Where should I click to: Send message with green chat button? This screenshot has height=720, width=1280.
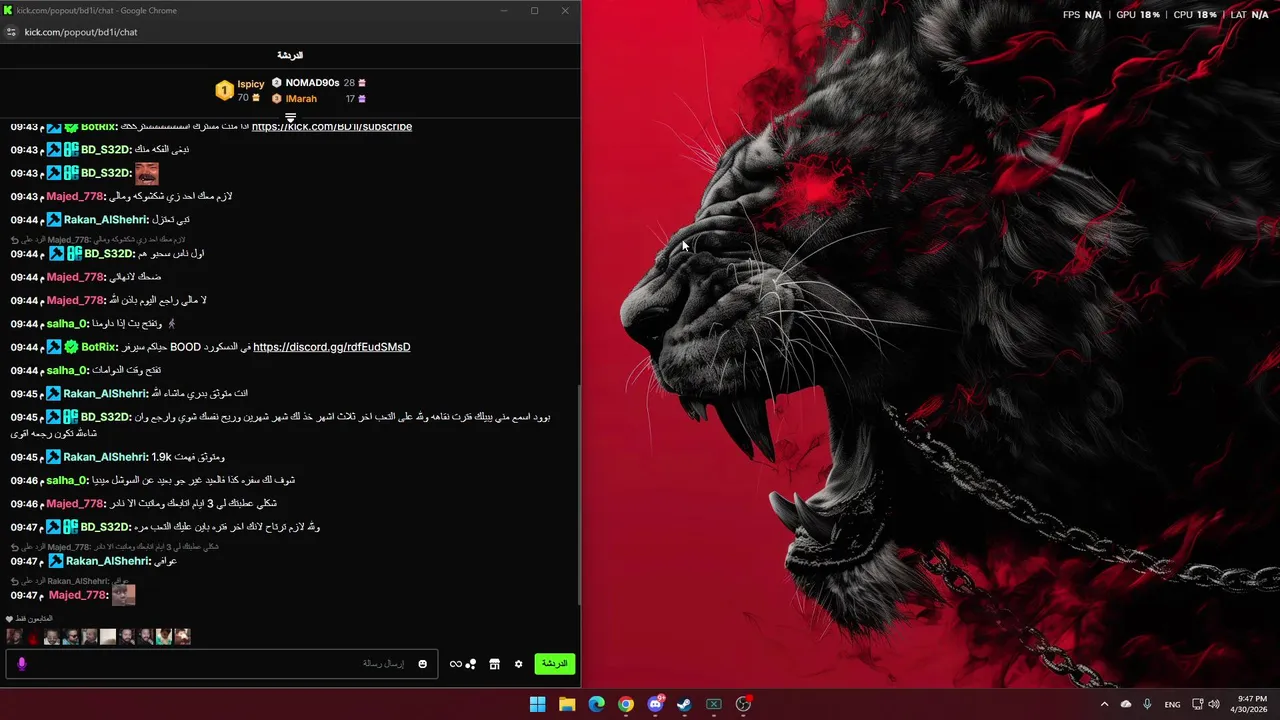click(x=554, y=664)
